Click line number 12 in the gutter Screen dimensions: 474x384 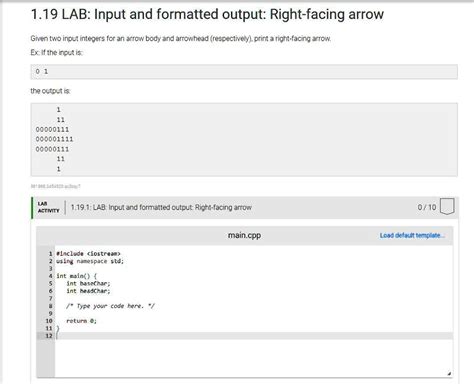pos(49,336)
